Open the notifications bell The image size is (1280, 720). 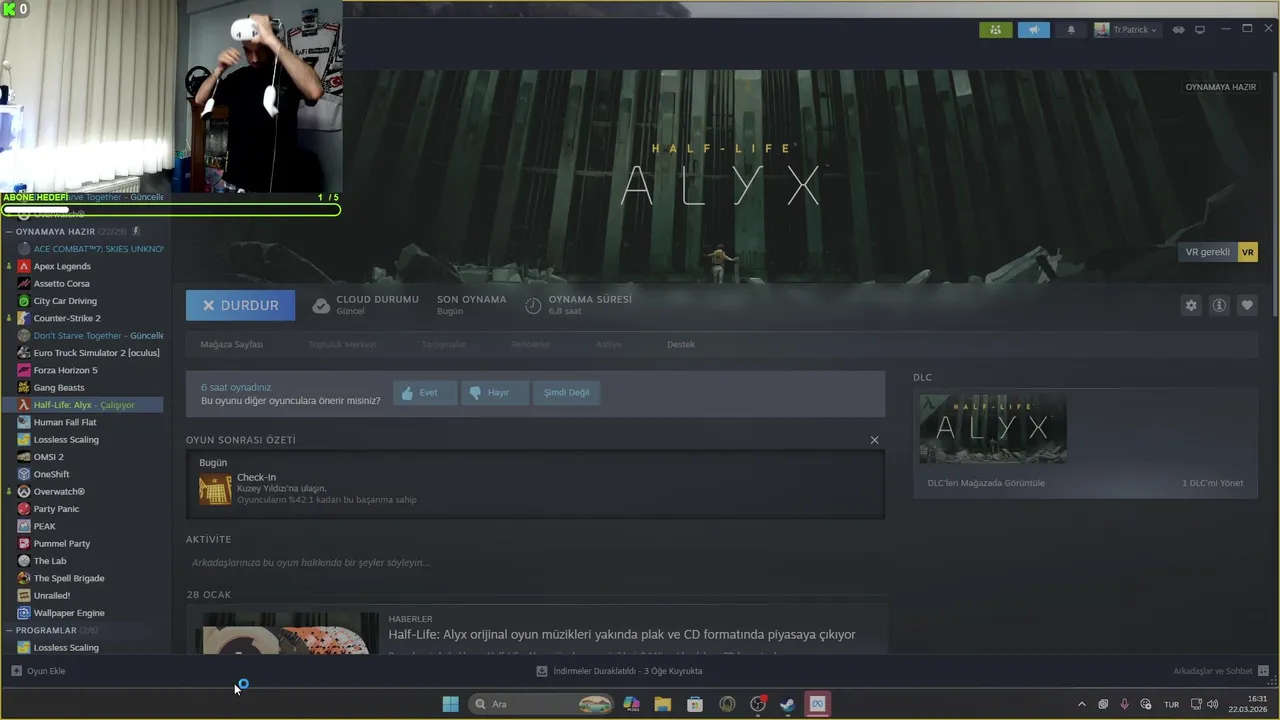pyautogui.click(x=1071, y=30)
